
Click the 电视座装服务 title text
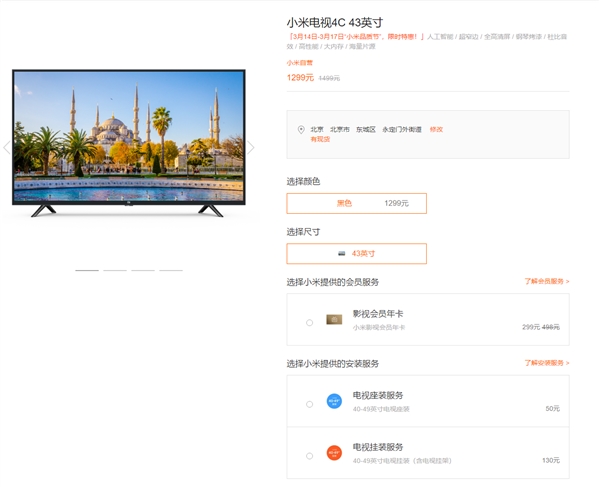[378, 395]
